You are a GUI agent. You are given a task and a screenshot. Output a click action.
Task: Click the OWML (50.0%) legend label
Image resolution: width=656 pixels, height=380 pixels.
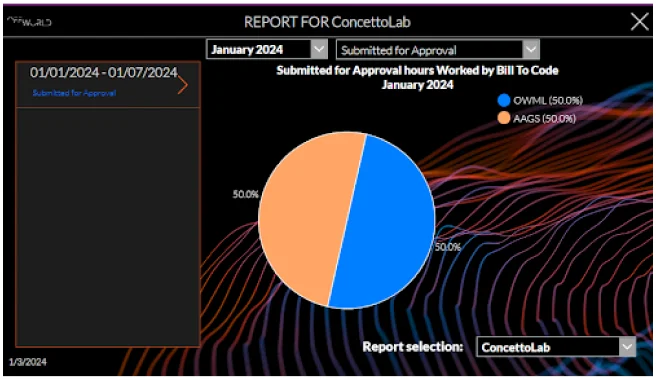(x=548, y=100)
